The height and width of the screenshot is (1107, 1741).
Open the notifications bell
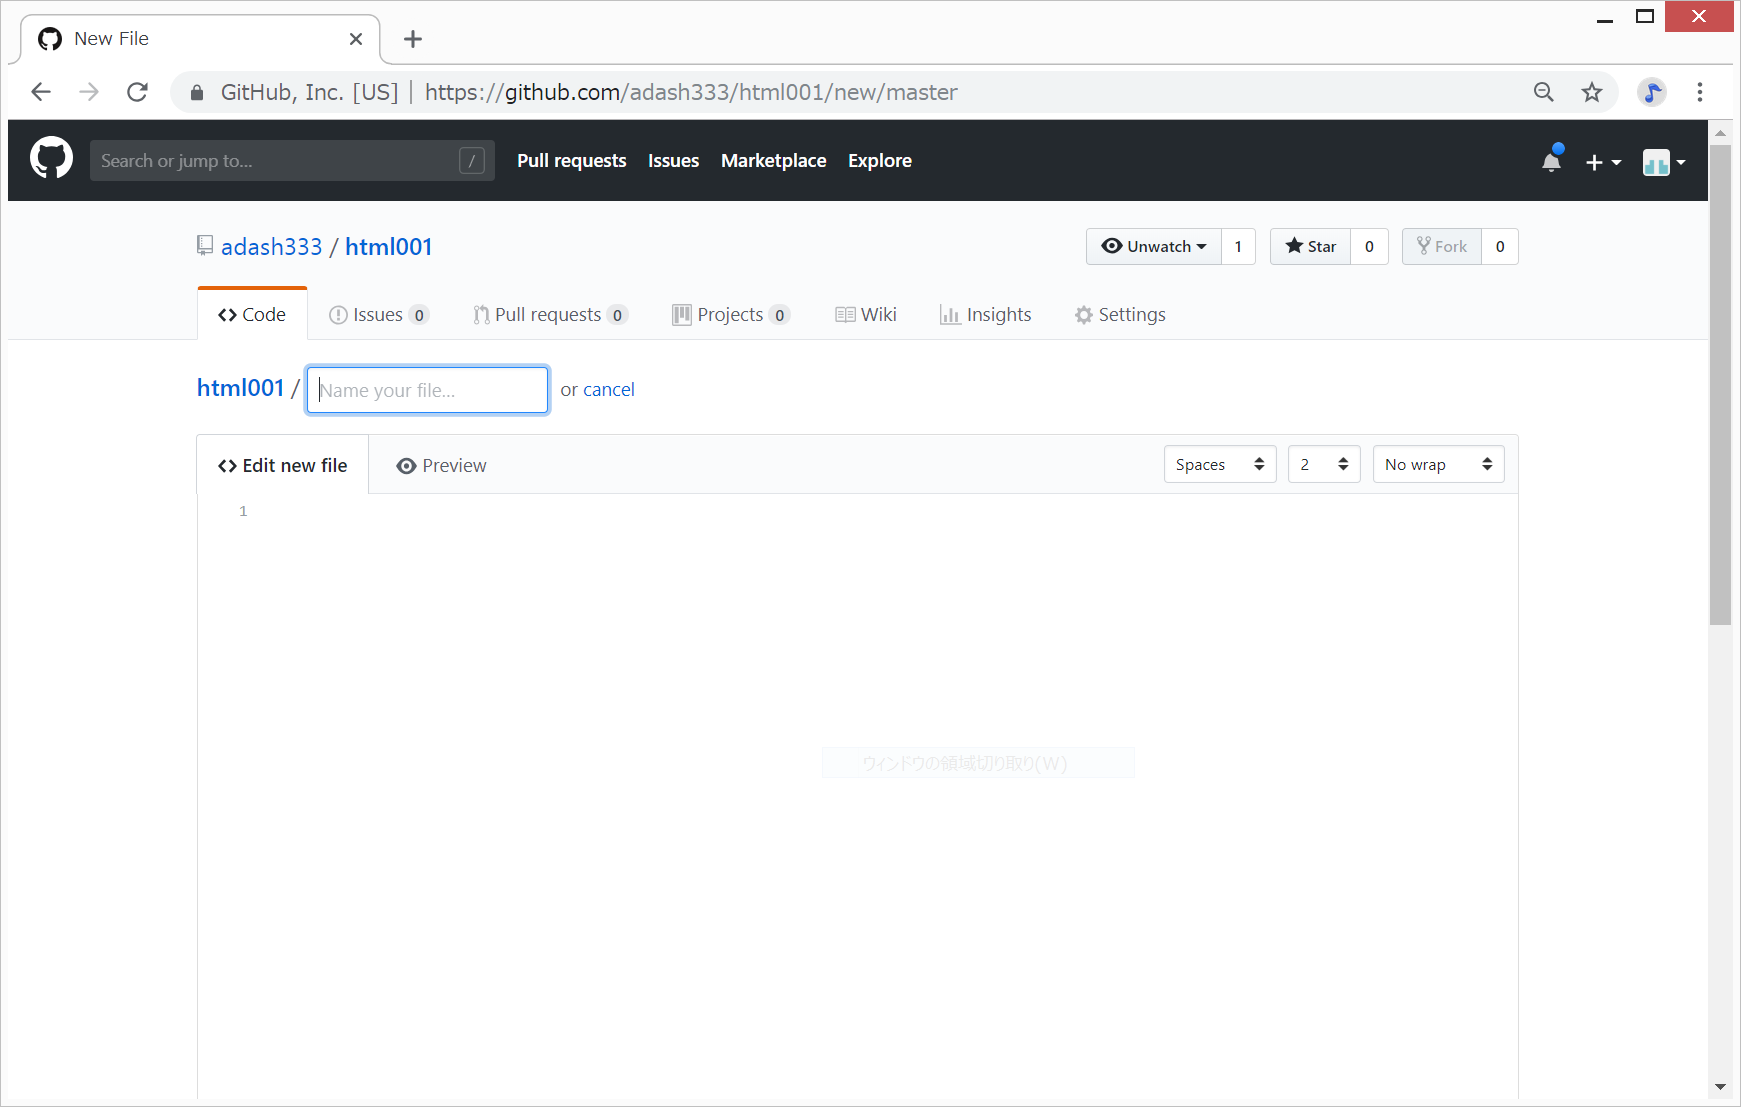pyautogui.click(x=1551, y=161)
